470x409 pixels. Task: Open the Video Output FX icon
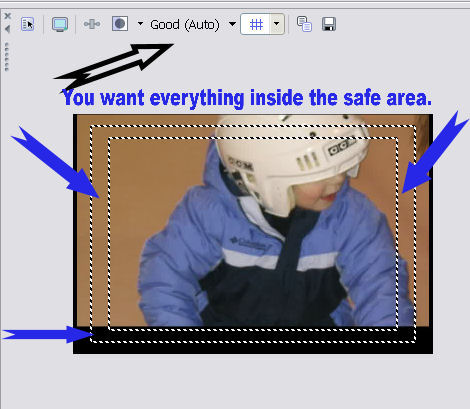pos(92,24)
